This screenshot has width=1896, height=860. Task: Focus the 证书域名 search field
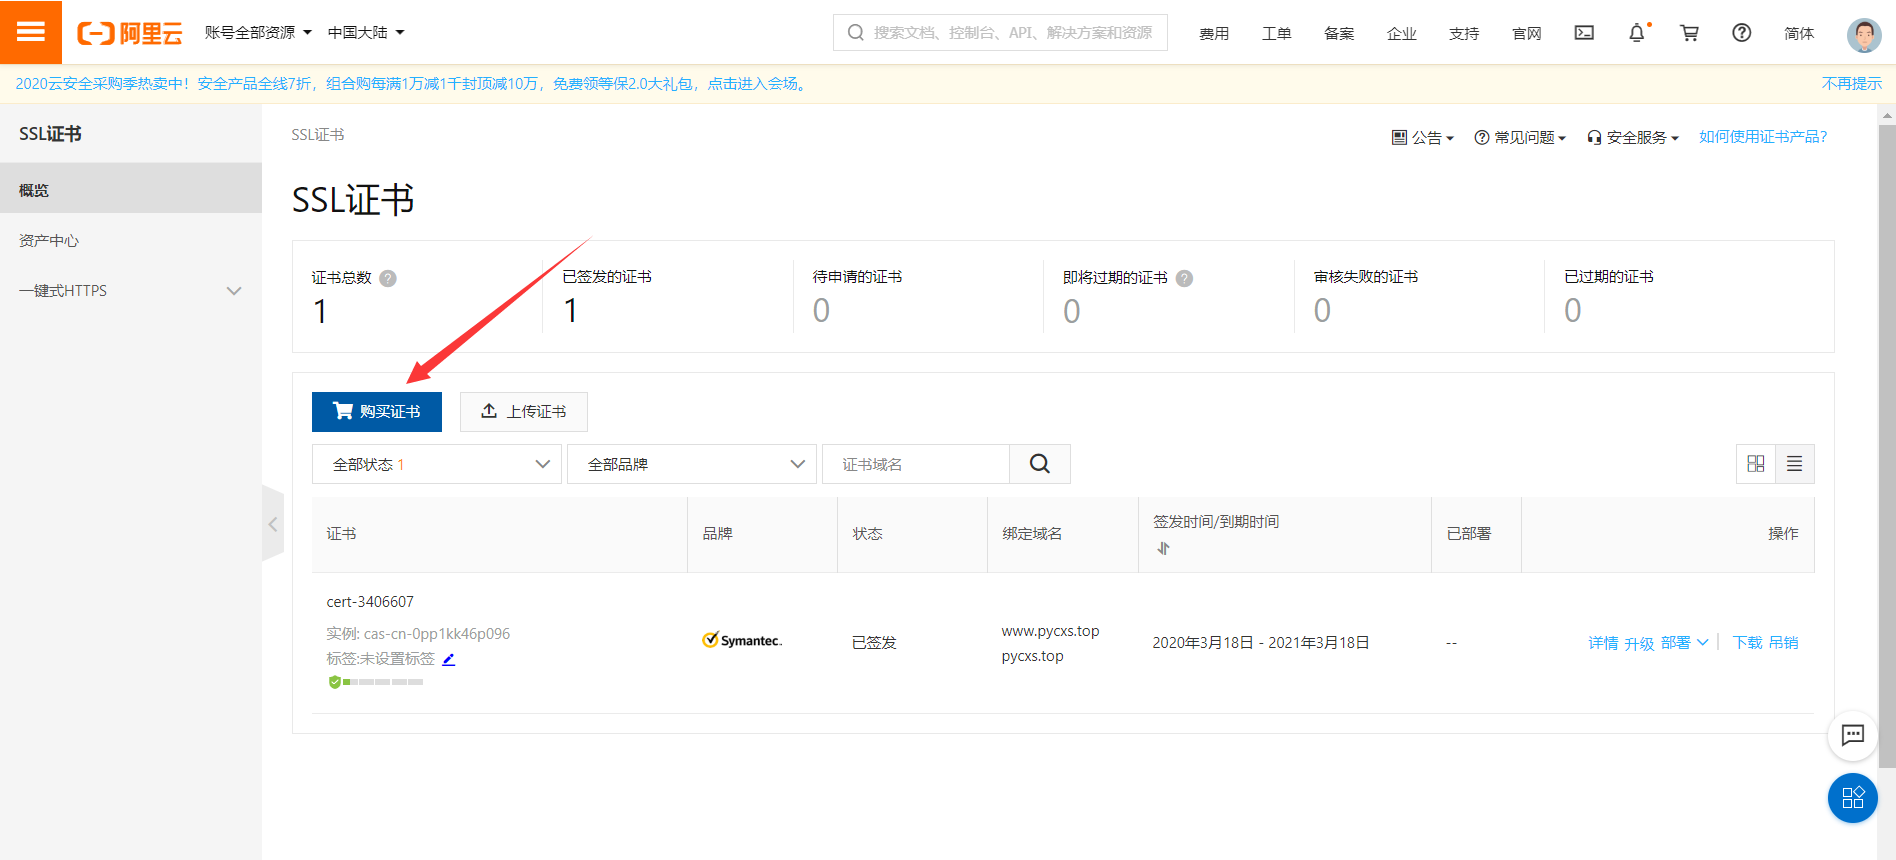click(916, 464)
